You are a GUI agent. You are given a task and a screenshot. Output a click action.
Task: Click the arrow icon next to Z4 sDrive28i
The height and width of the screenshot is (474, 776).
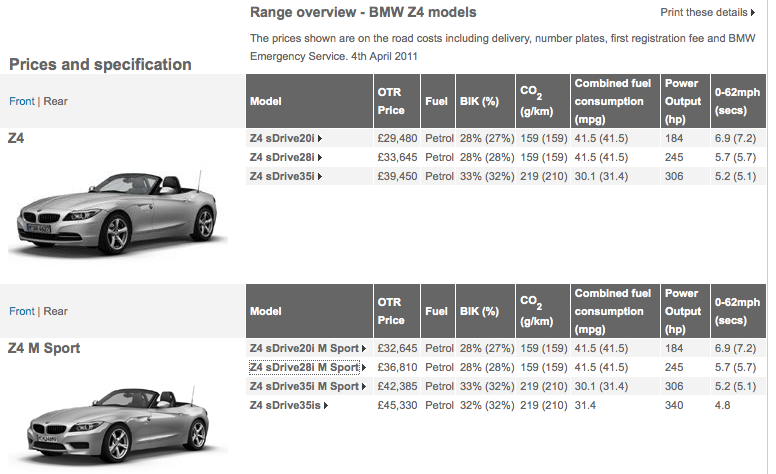[x=320, y=158]
